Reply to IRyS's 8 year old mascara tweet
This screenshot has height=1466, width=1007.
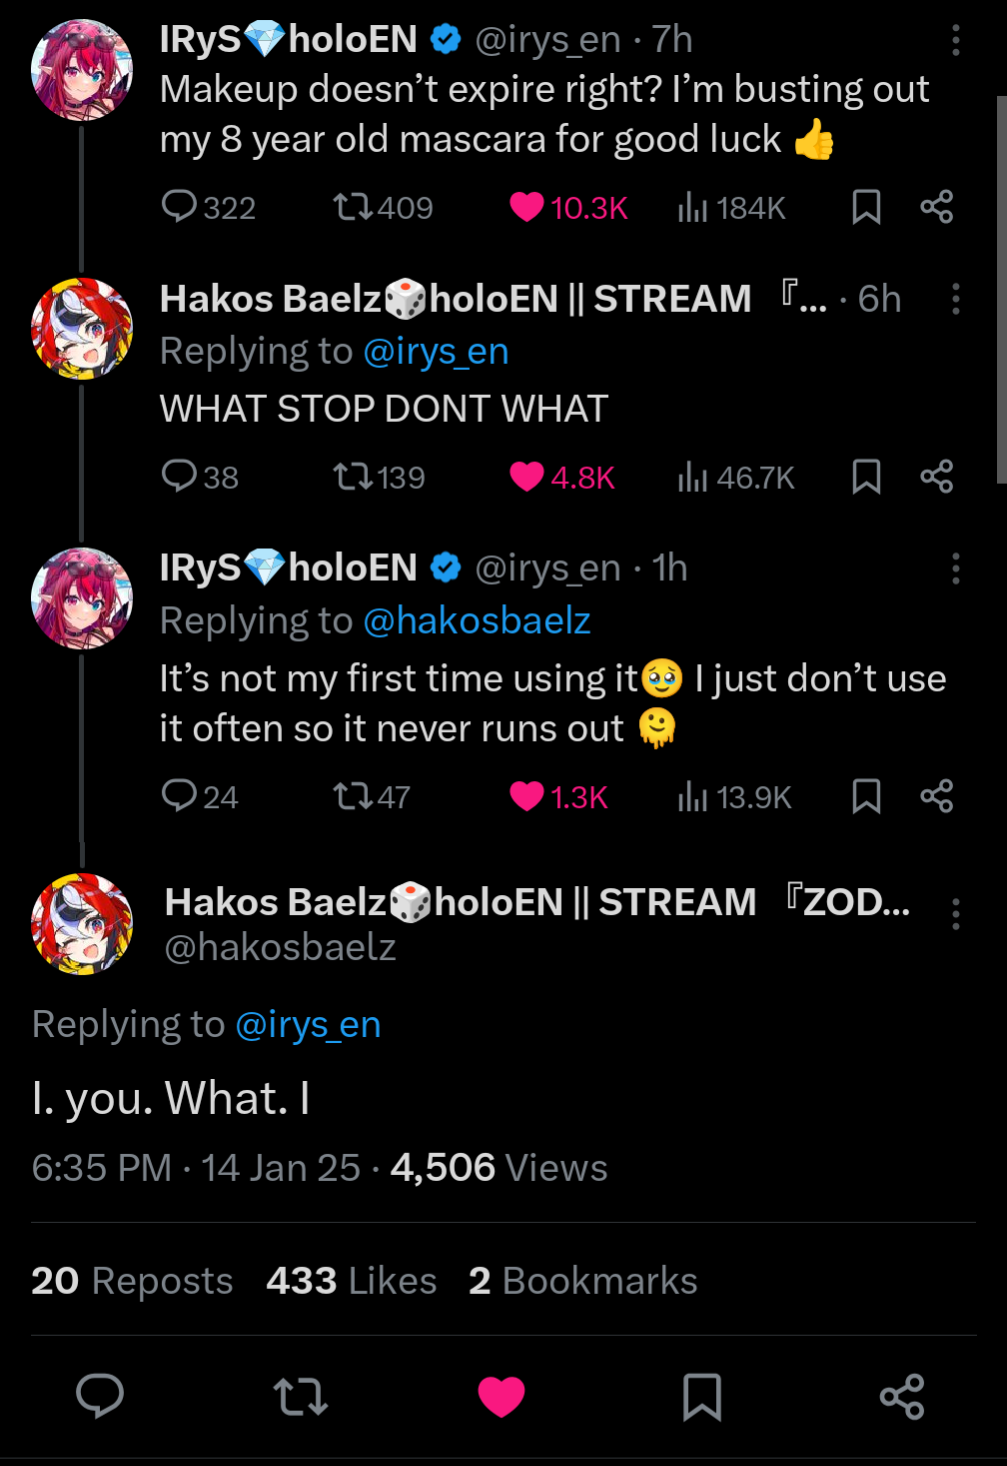(x=180, y=207)
